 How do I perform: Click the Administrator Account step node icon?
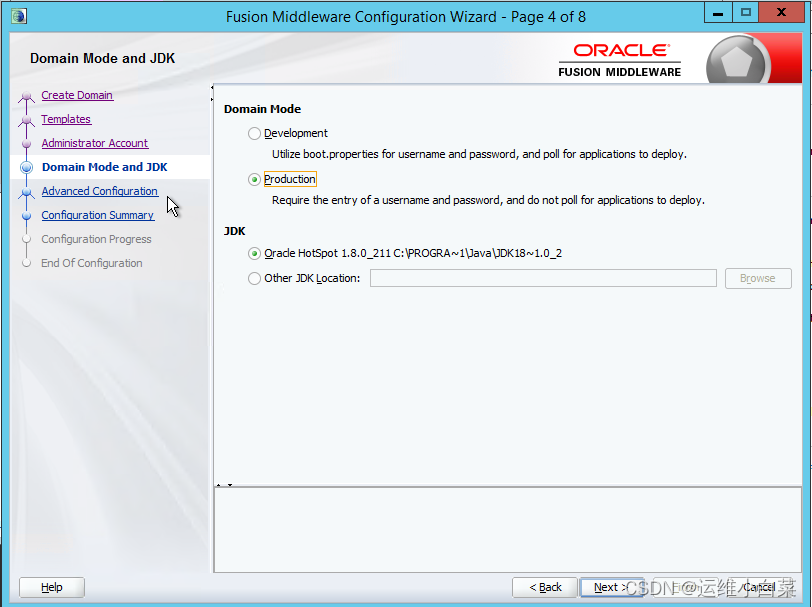26,143
